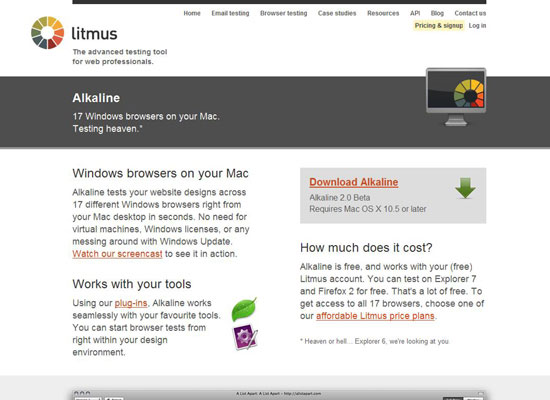Open the Resources nav item

[383, 13]
